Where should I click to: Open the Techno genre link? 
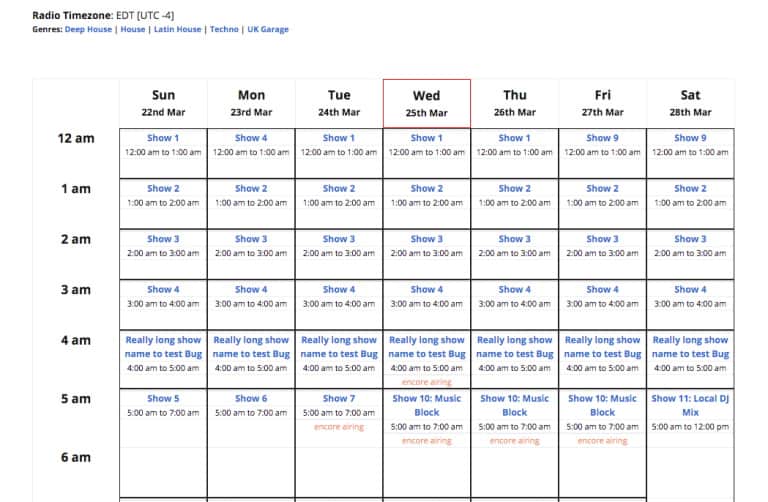[224, 30]
